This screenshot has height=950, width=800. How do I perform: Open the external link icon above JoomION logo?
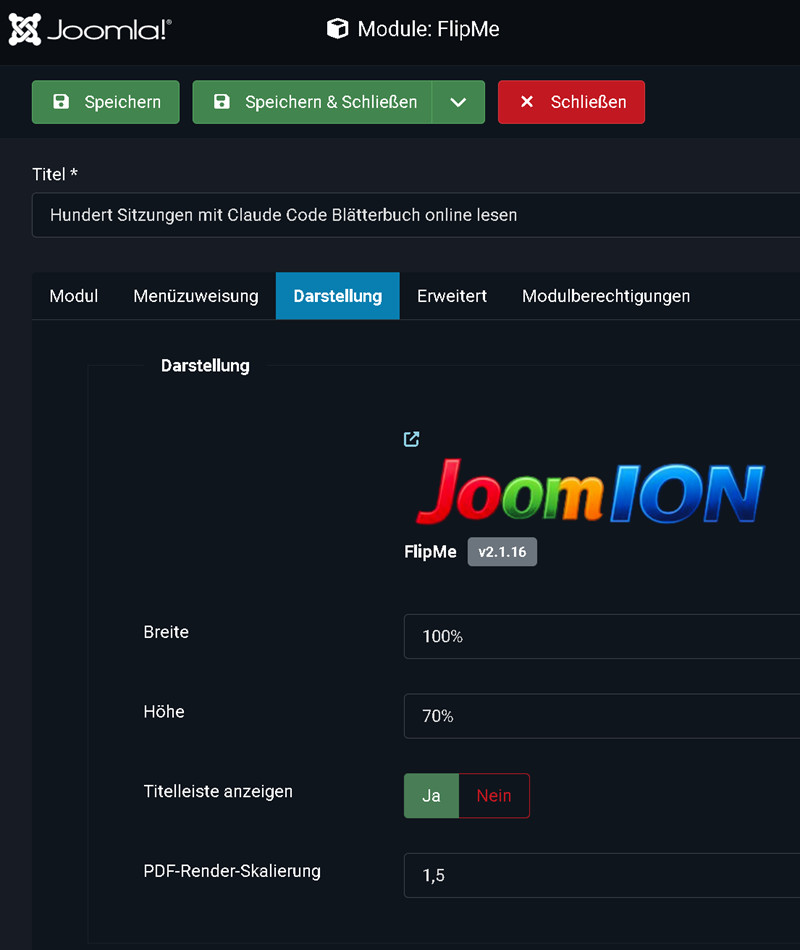pos(412,439)
